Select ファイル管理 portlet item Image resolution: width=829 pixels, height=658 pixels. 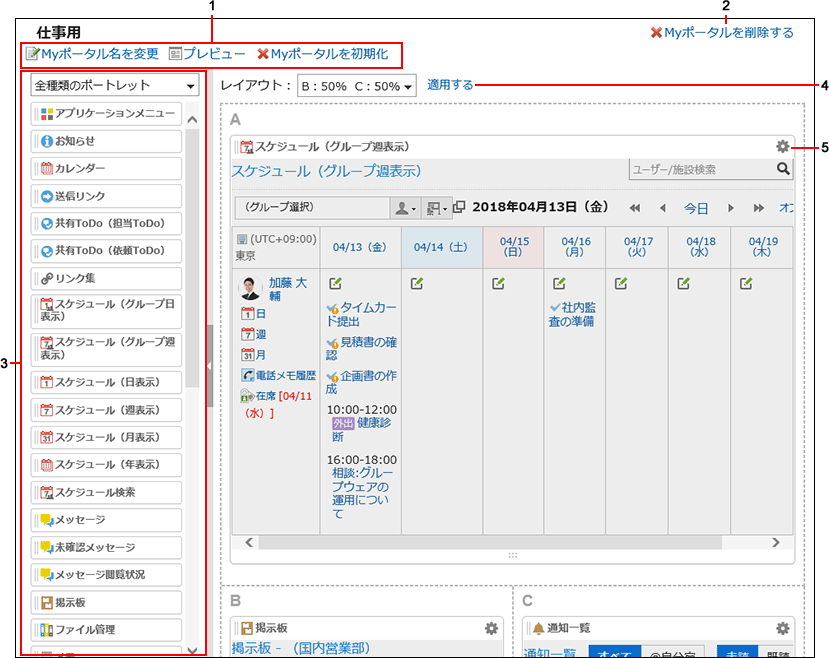(106, 630)
